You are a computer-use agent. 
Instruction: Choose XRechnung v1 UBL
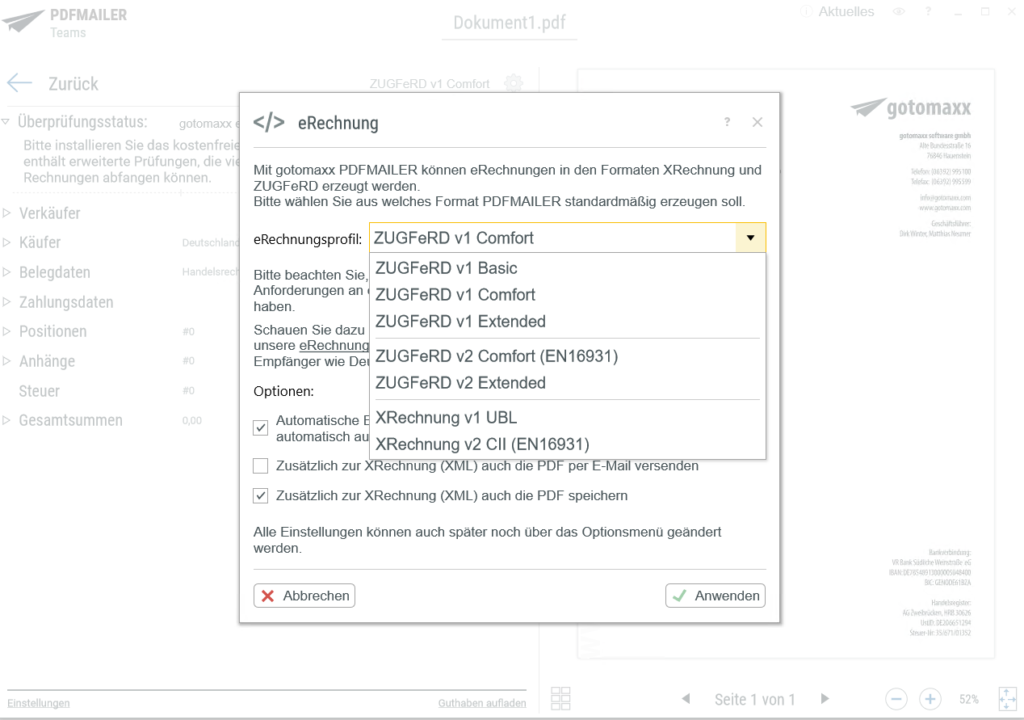pyautogui.click(x=568, y=417)
